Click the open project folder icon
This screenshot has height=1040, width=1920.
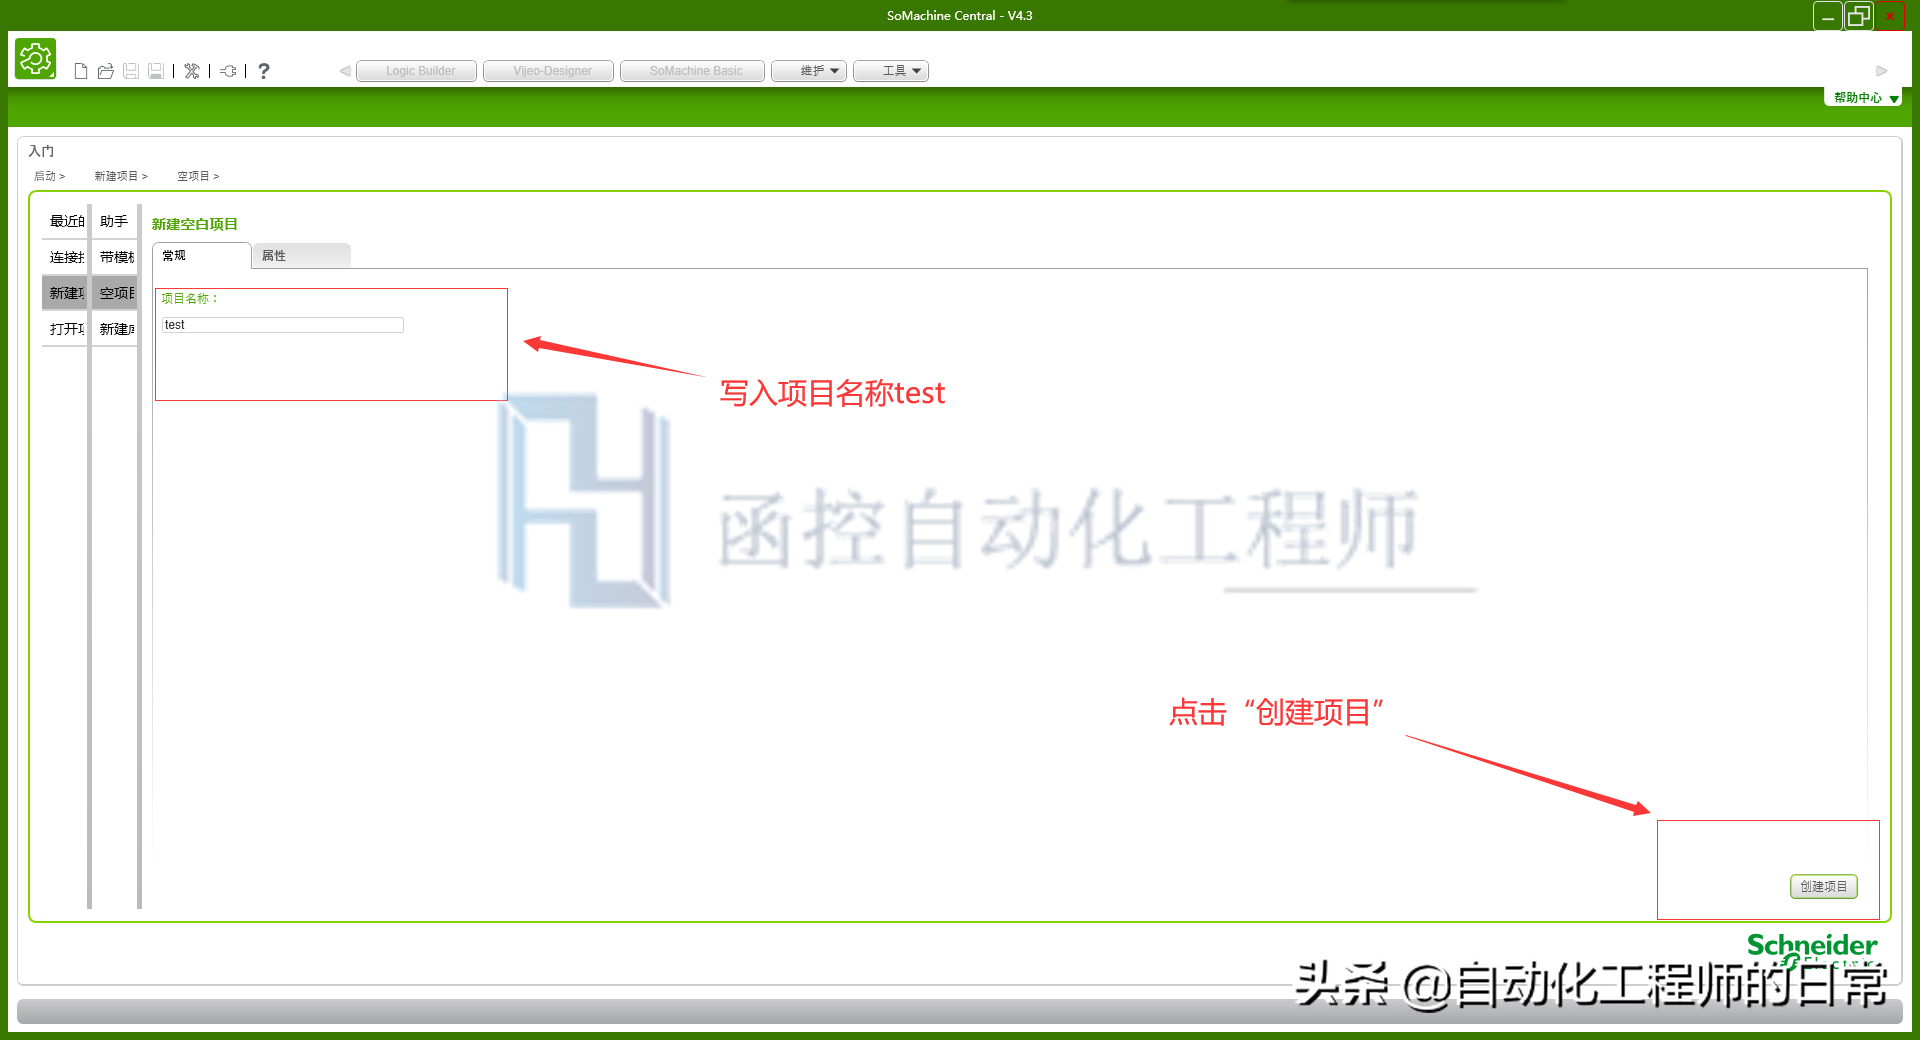click(x=106, y=71)
